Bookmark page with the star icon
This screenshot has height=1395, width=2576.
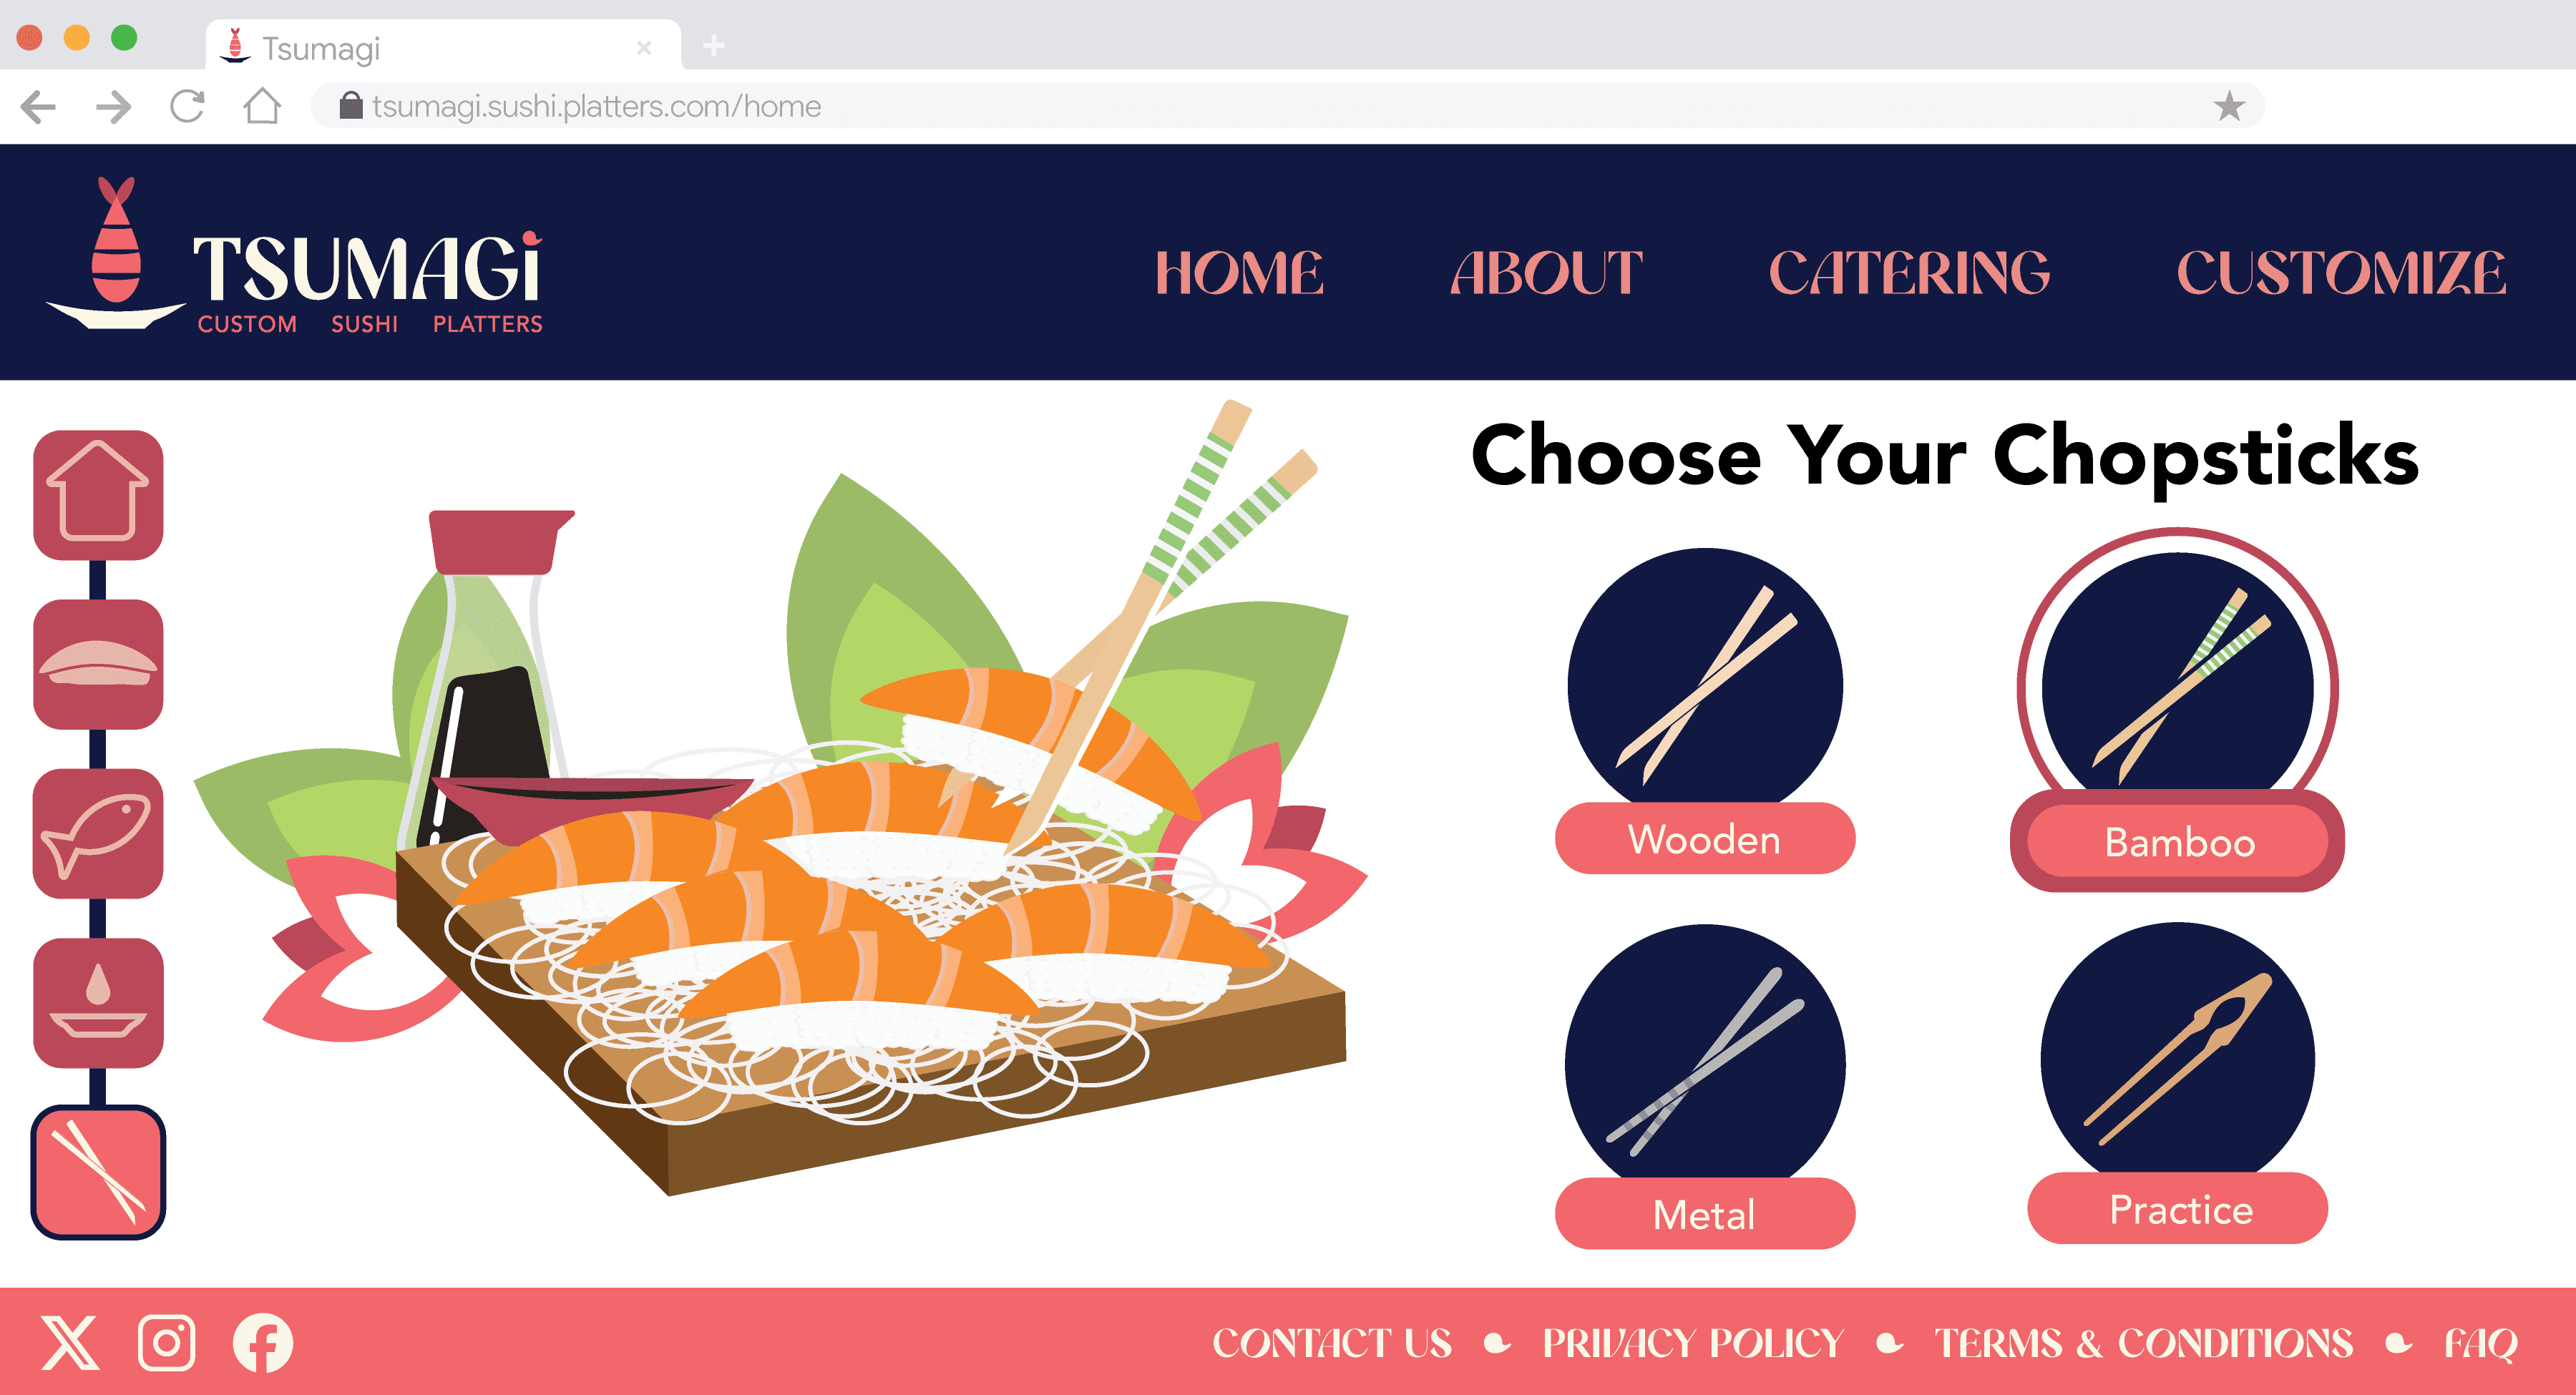[x=2229, y=106]
